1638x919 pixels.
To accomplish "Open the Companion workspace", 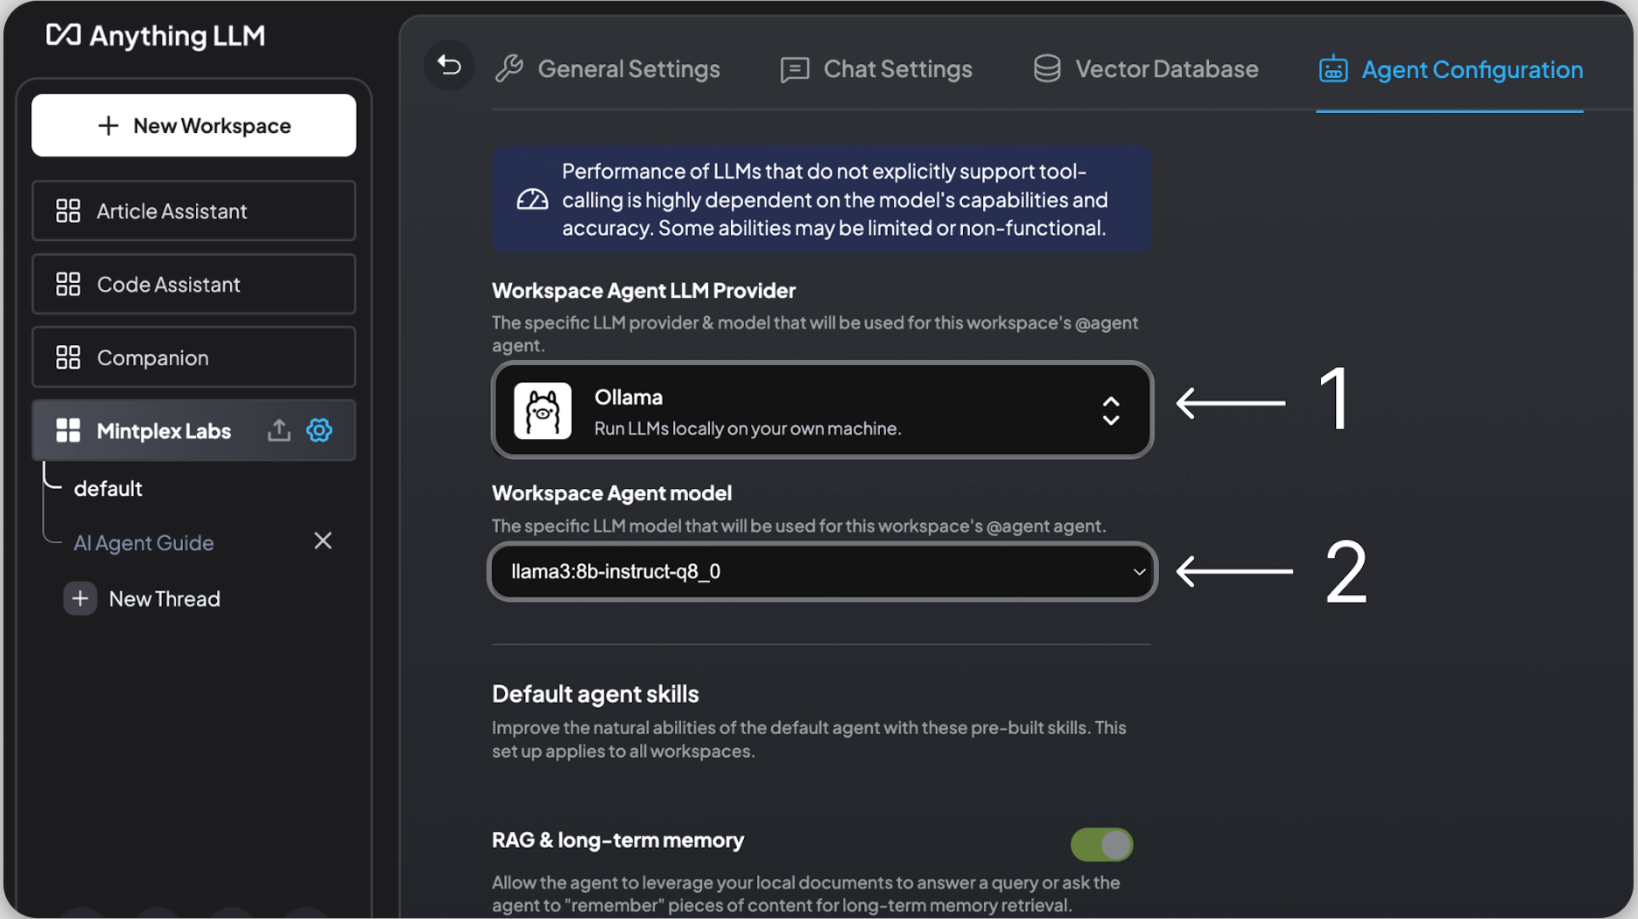I will (194, 357).
